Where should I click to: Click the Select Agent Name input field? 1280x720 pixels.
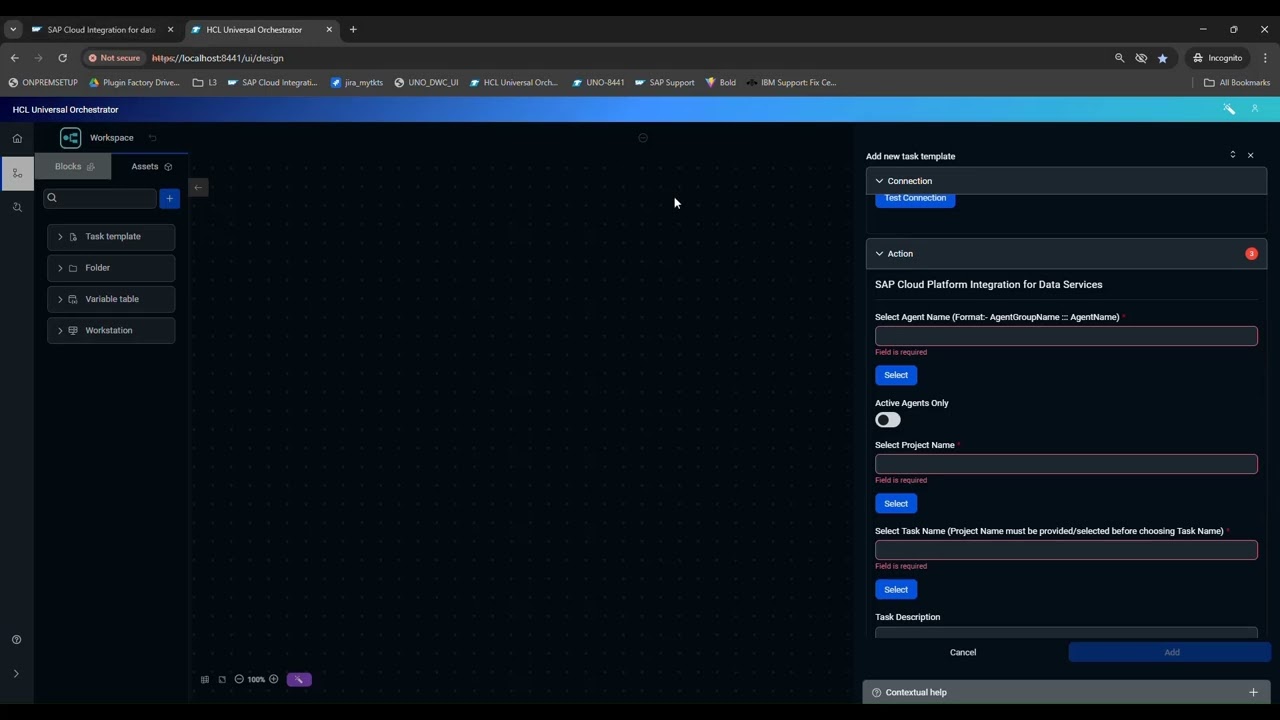click(x=1066, y=336)
